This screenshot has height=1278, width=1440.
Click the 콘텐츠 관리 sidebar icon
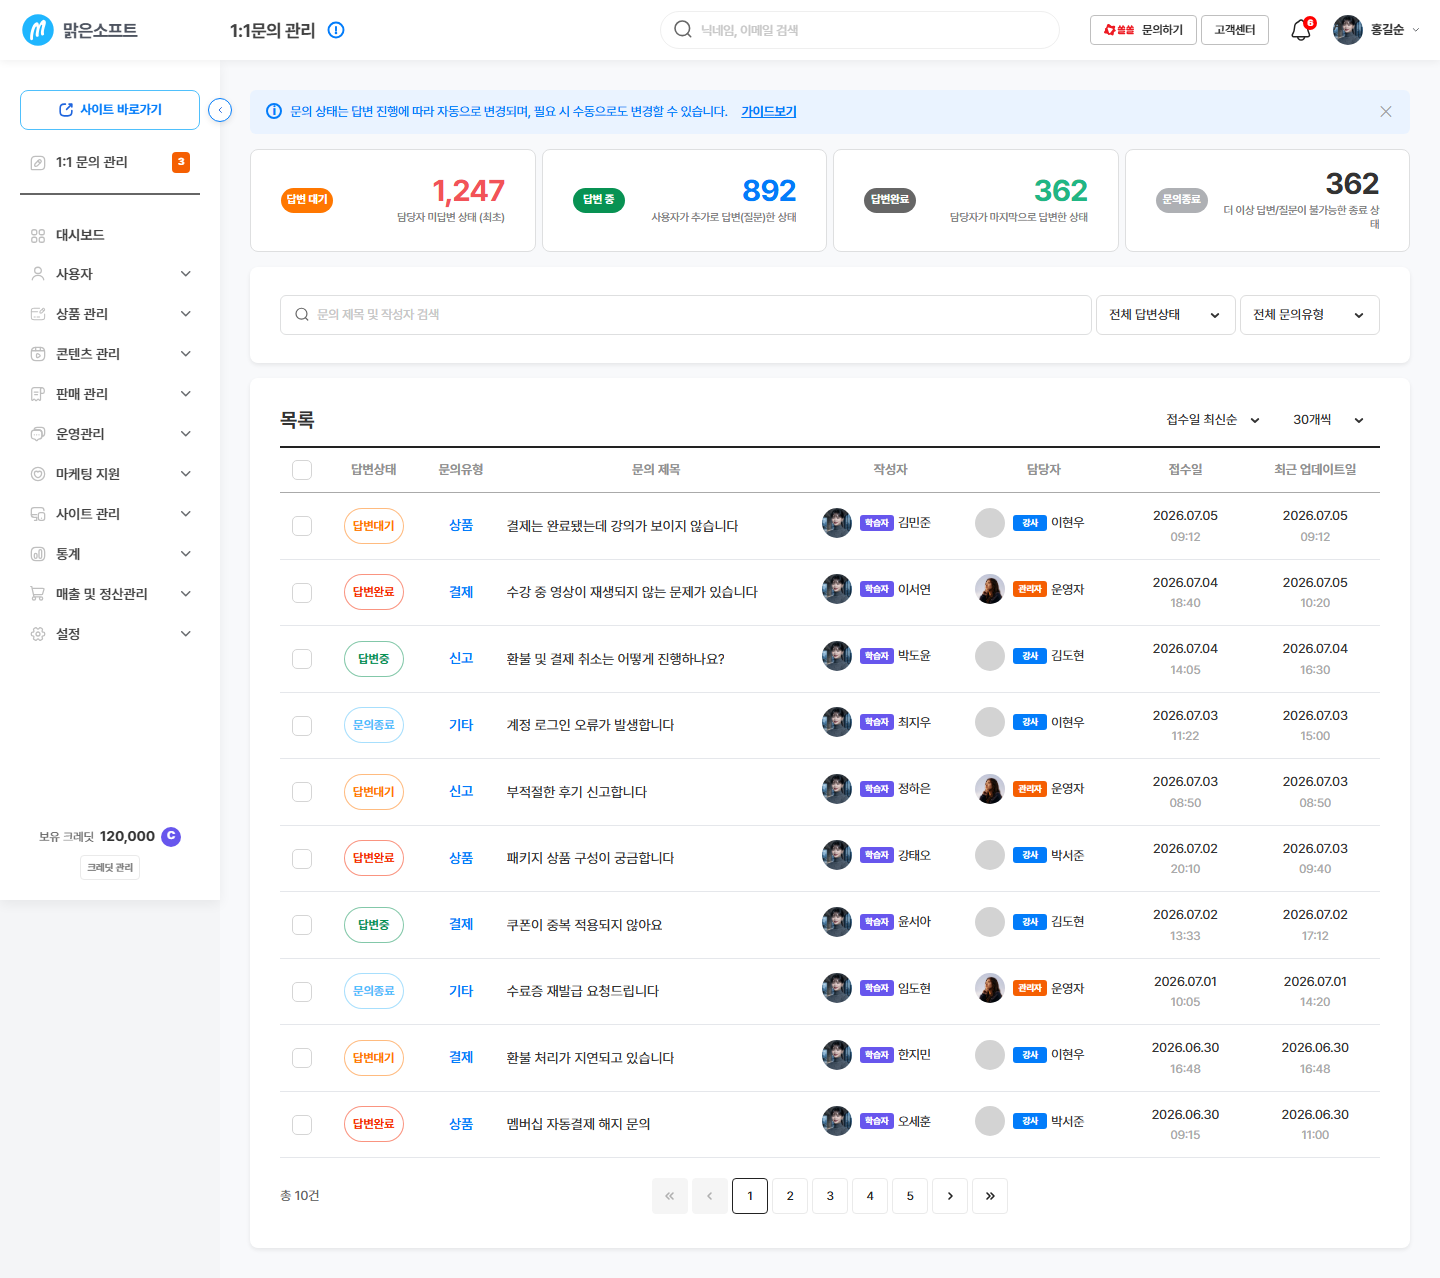[38, 354]
